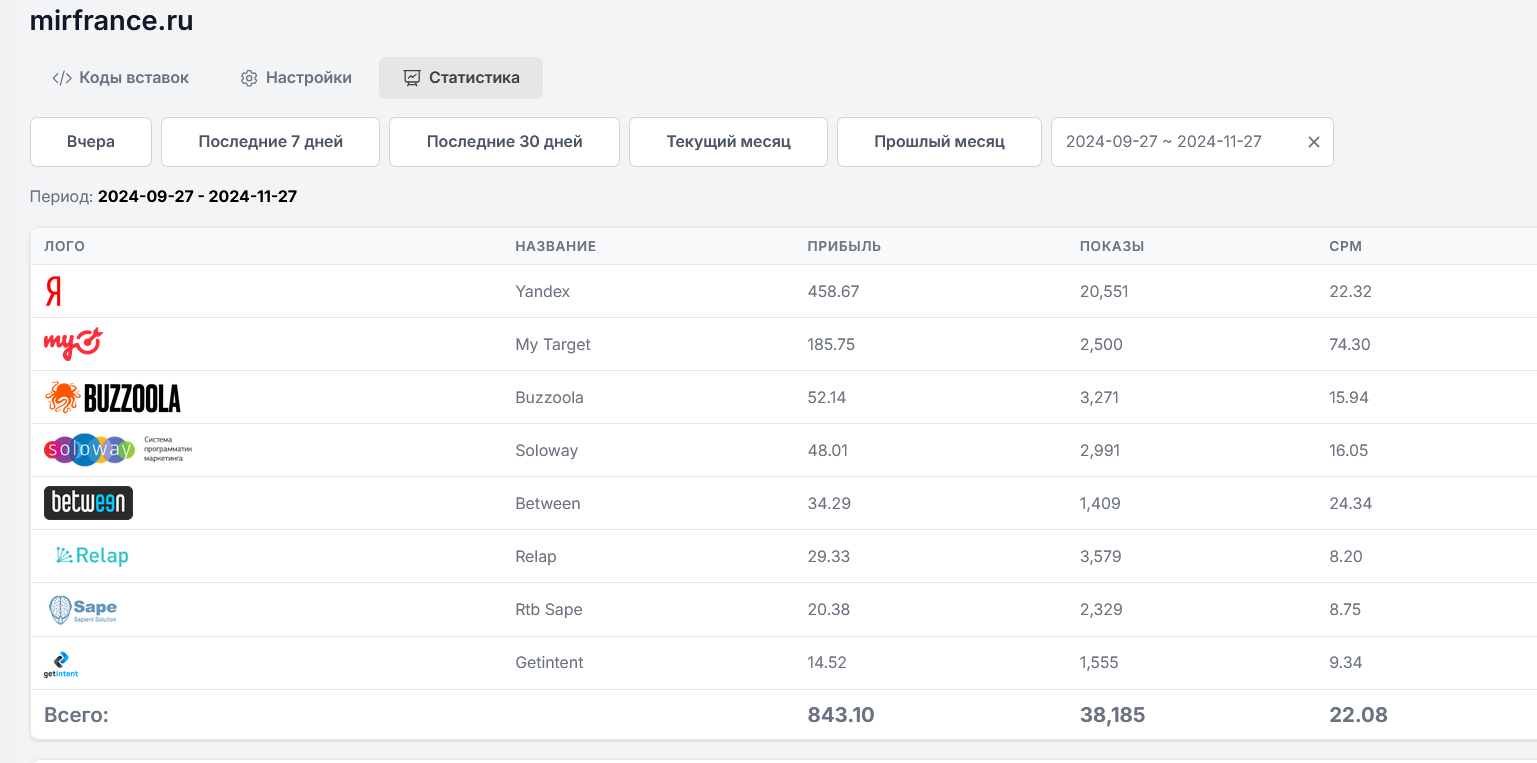This screenshot has height=763, width=1537.
Task: Clear the date range with X icon
Action: click(x=1314, y=142)
